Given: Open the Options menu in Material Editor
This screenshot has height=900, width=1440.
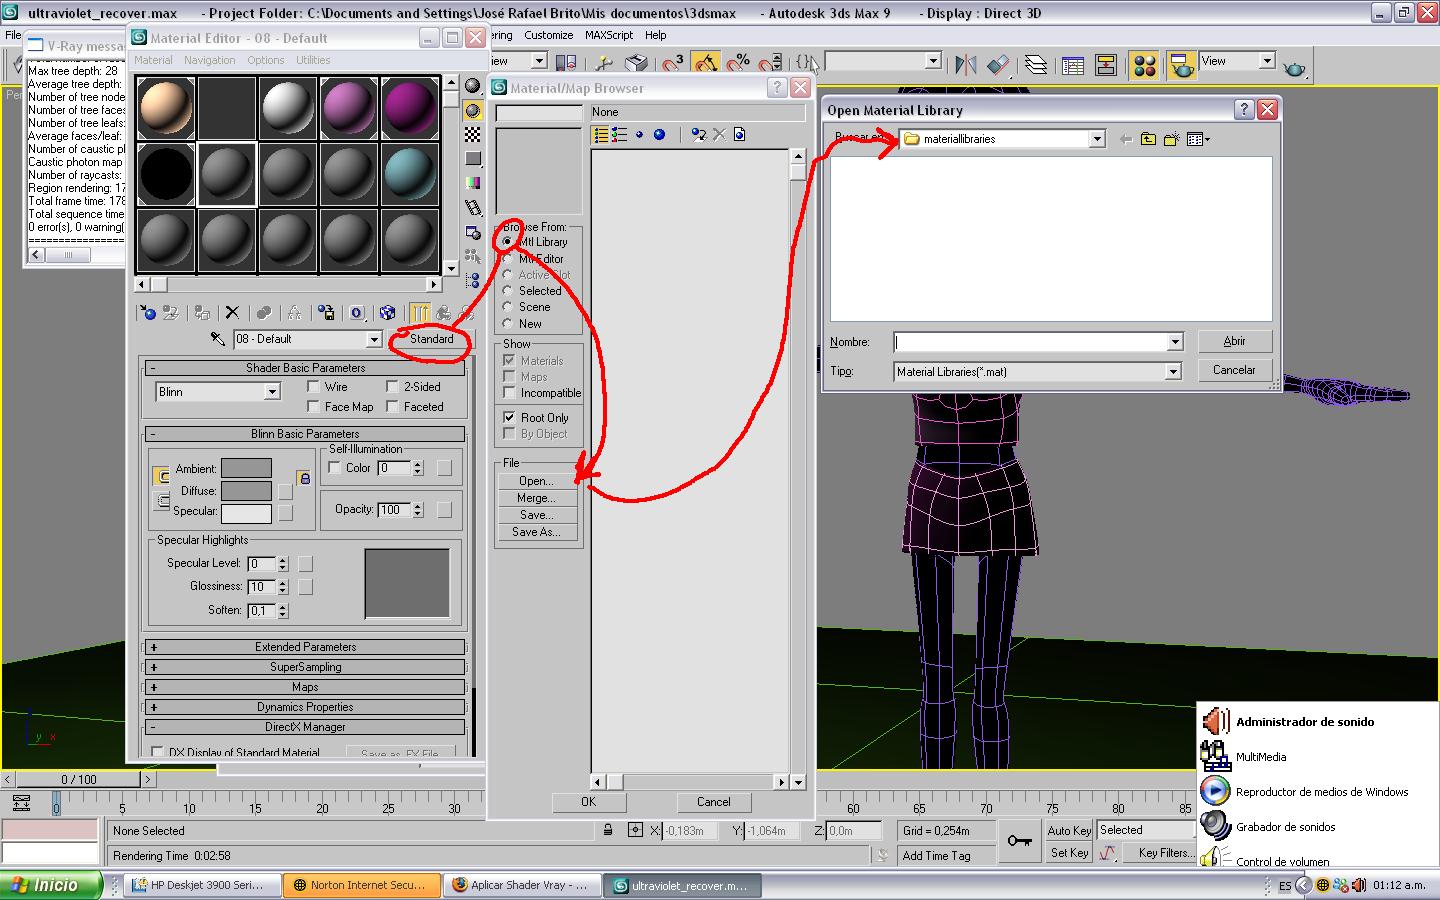Looking at the screenshot, I should click(266, 60).
